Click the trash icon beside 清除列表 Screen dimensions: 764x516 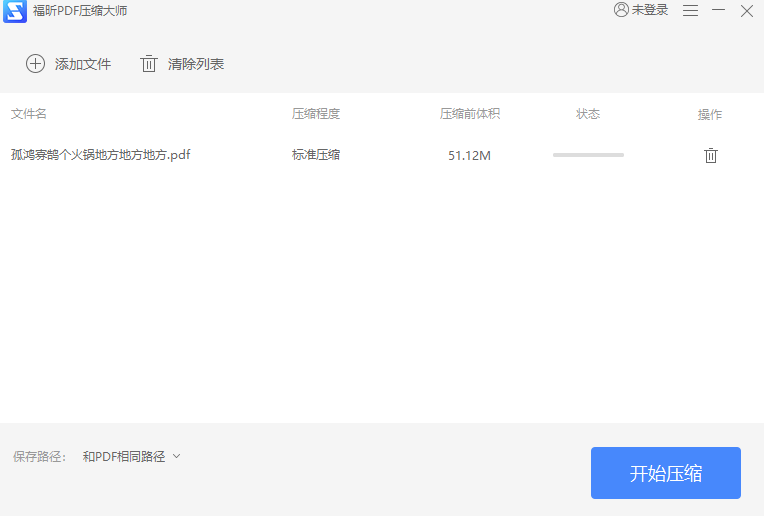149,64
